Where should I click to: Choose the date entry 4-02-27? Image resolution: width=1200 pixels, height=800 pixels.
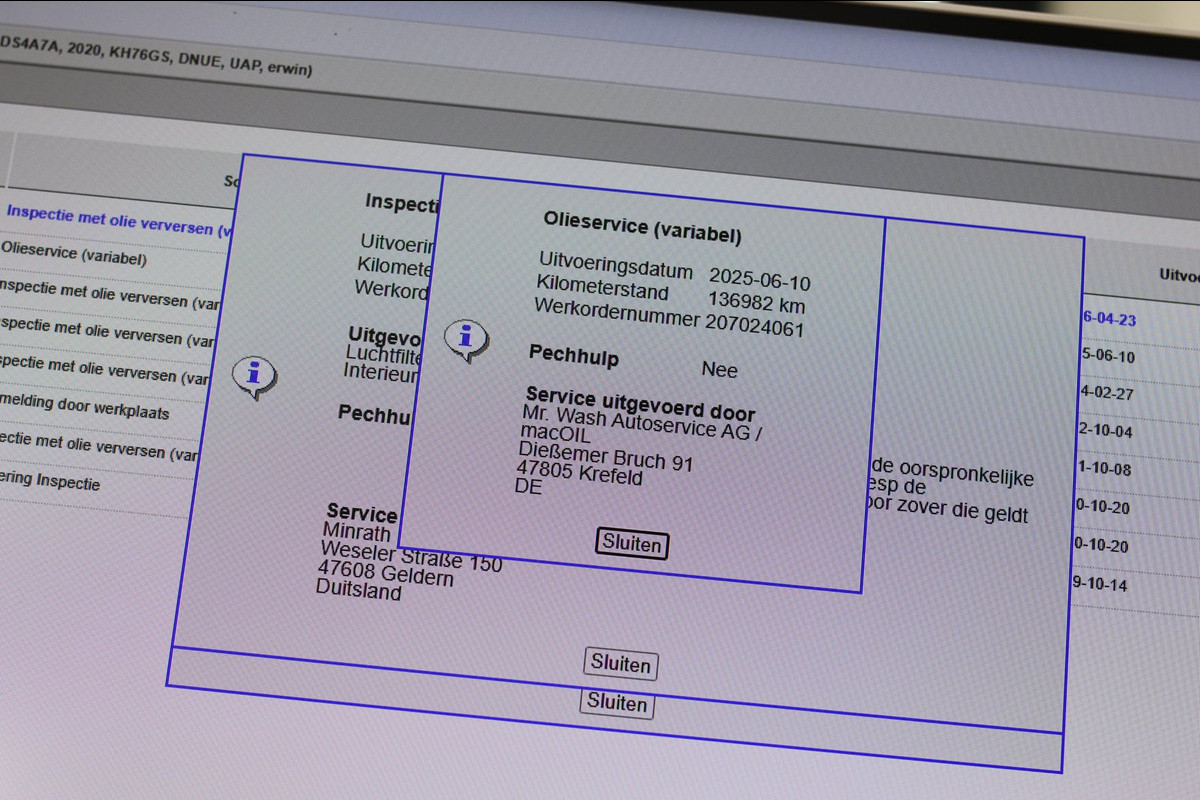pyautogui.click(x=1106, y=393)
